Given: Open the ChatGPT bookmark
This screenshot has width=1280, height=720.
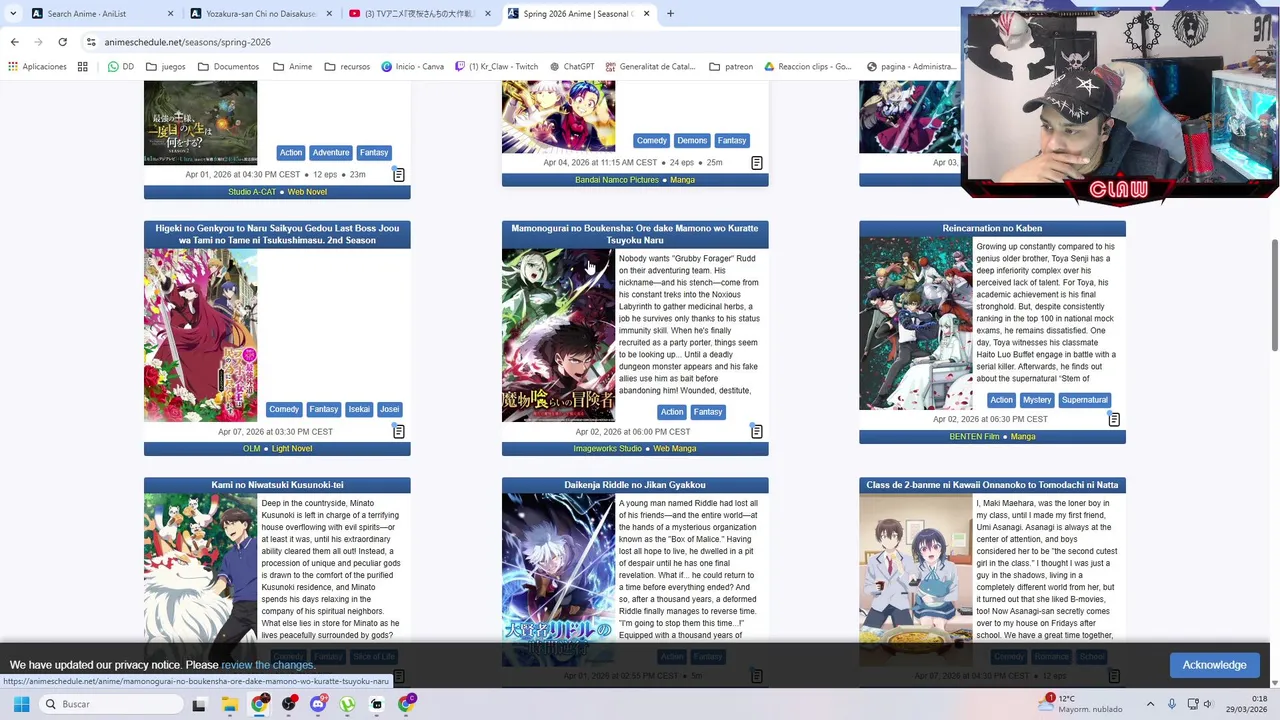Looking at the screenshot, I should [x=572, y=67].
